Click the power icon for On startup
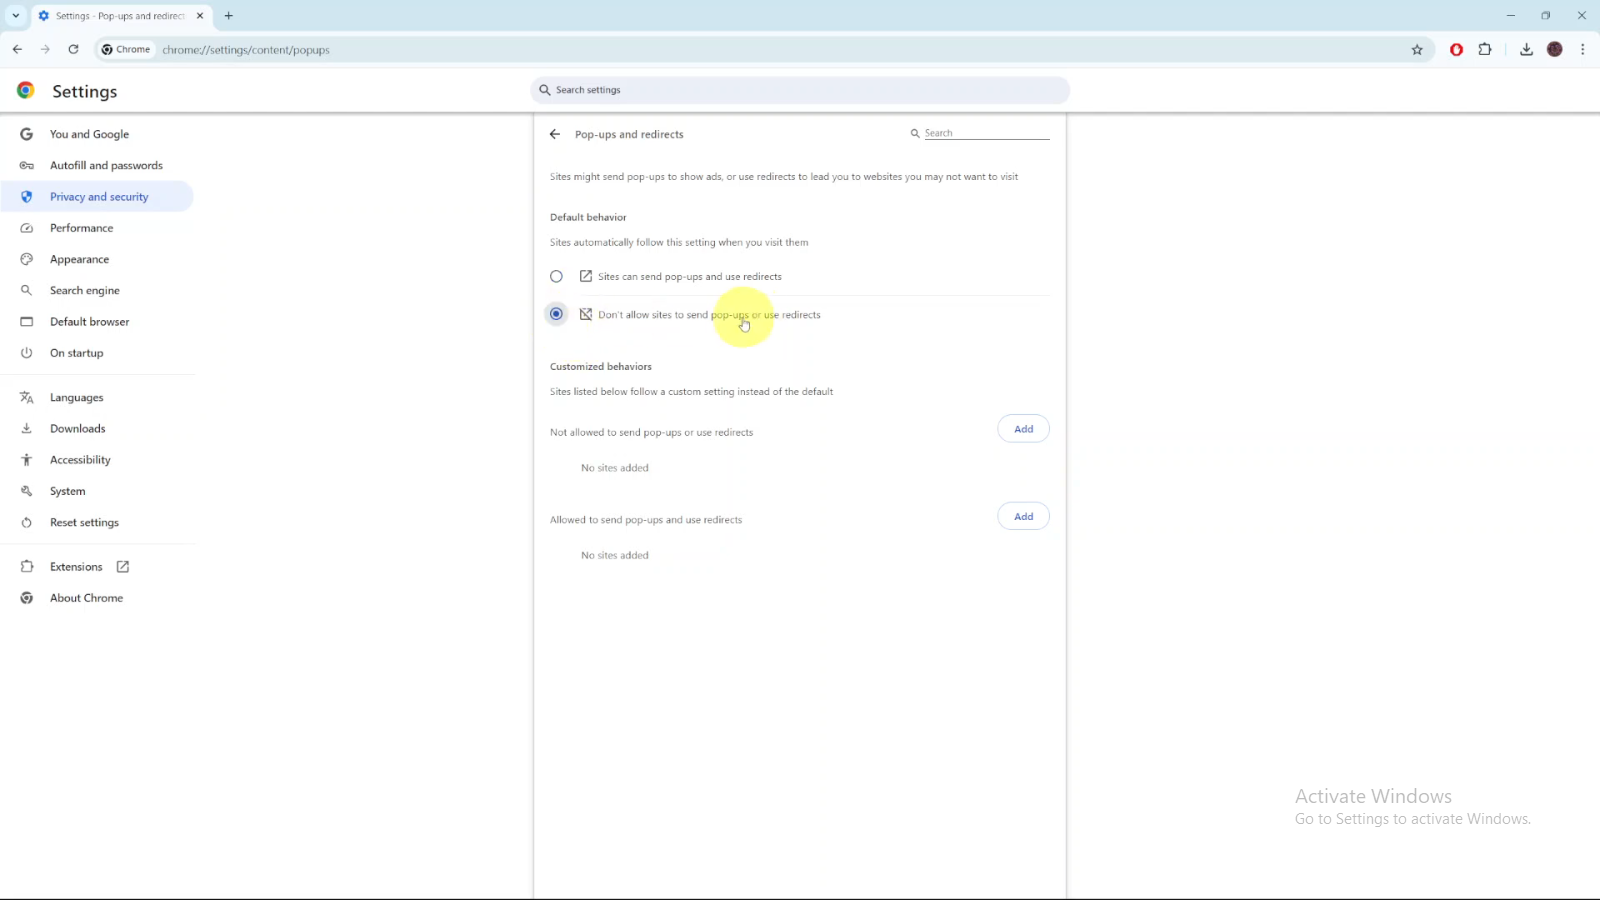The height and width of the screenshot is (900, 1600). tap(27, 353)
